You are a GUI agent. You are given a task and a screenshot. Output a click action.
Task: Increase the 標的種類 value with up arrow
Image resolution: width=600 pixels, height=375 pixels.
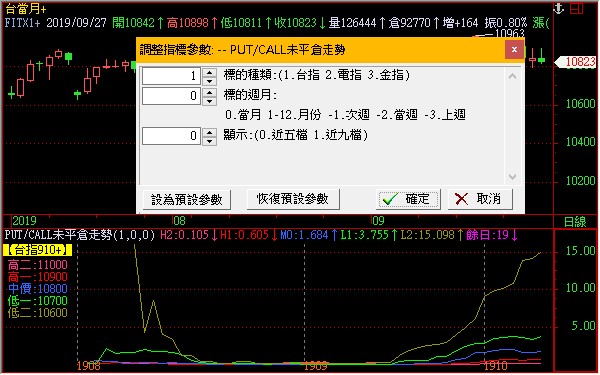[x=209, y=72]
